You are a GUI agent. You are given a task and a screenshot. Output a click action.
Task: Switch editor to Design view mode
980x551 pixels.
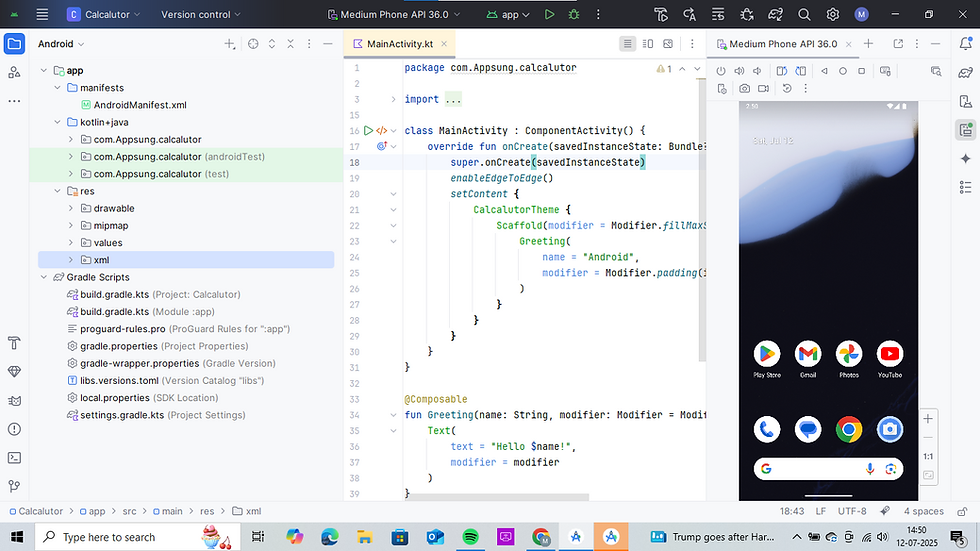tap(668, 44)
